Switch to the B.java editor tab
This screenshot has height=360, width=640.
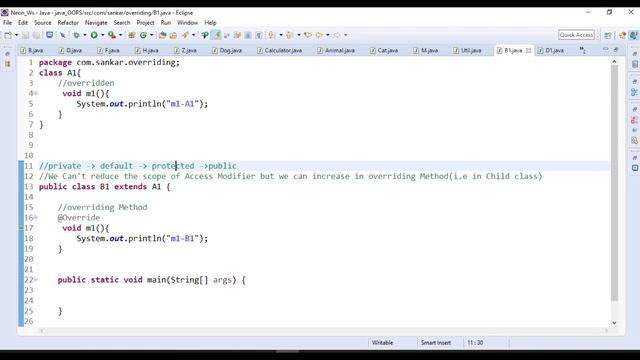tap(32, 51)
